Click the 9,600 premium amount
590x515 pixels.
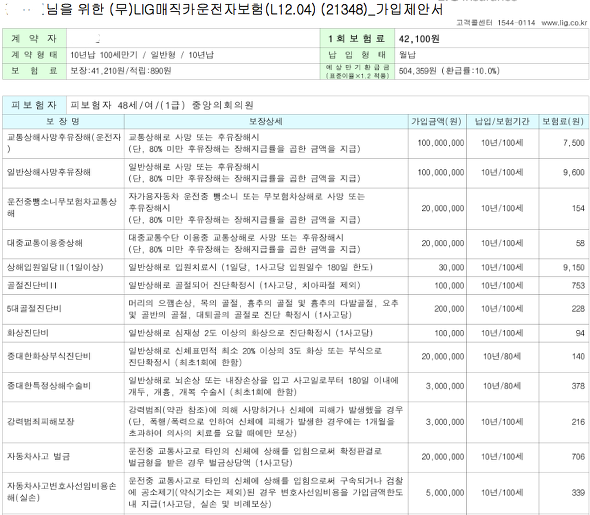[x=574, y=172]
